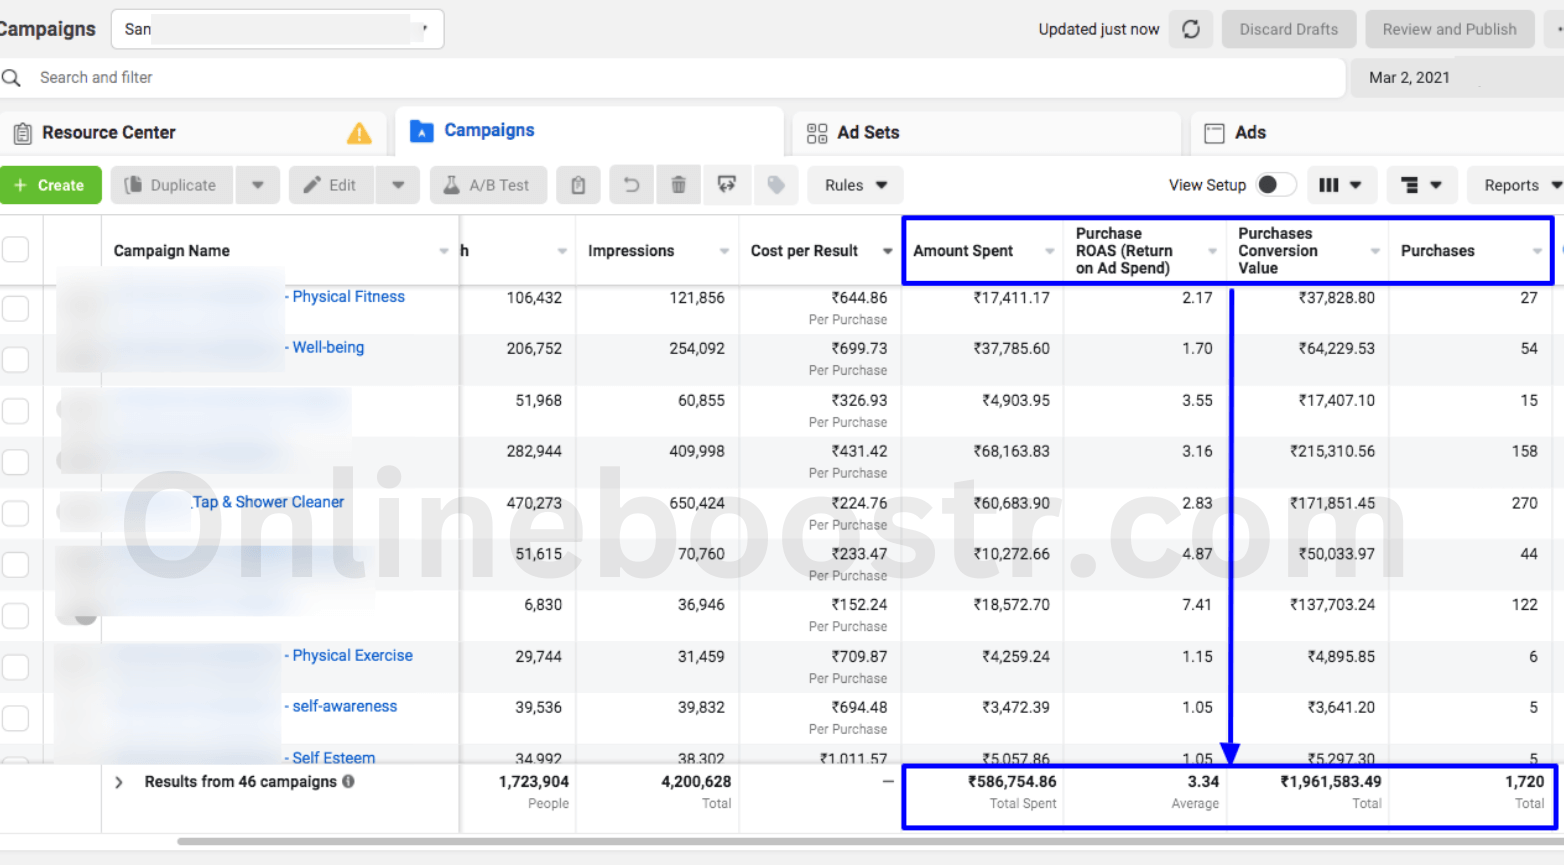Tick the checkbox for Physical Fitness campaign
This screenshot has height=865, width=1564.
point(16,308)
